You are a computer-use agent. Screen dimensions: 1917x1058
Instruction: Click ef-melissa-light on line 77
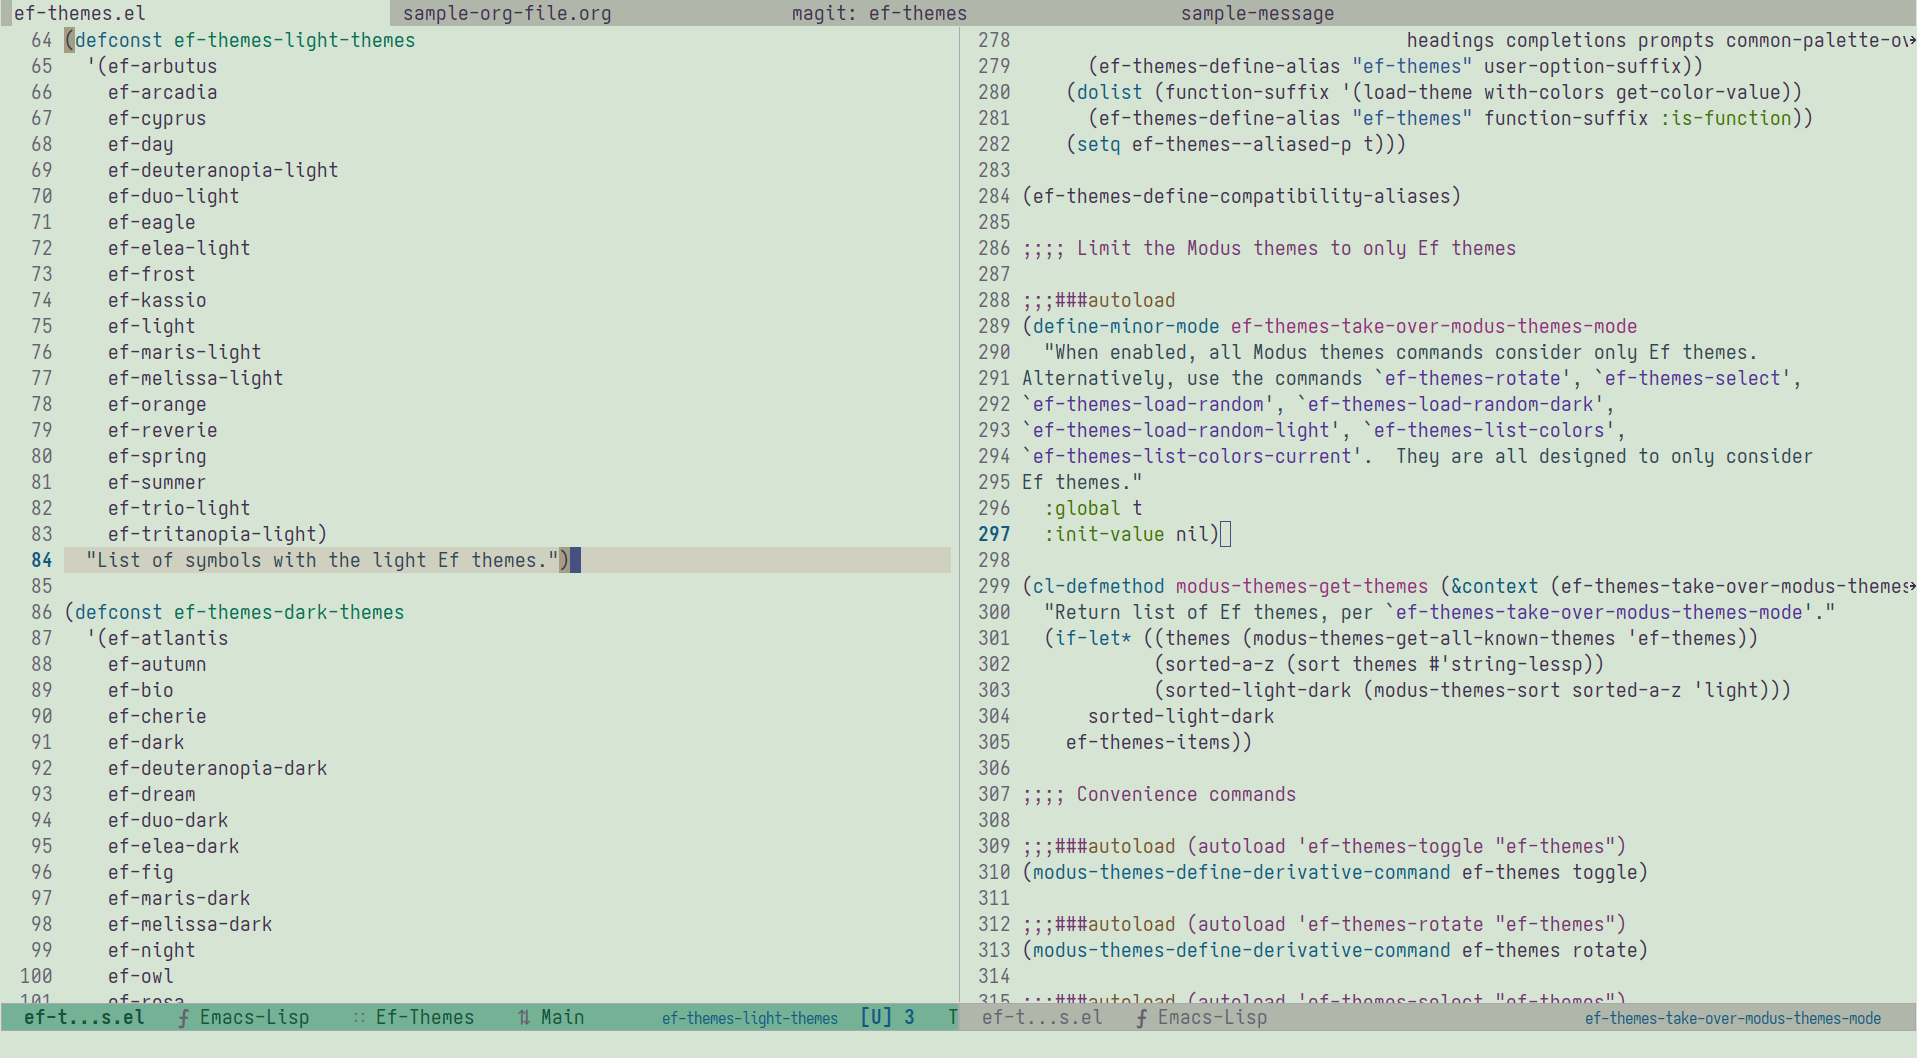click(196, 378)
